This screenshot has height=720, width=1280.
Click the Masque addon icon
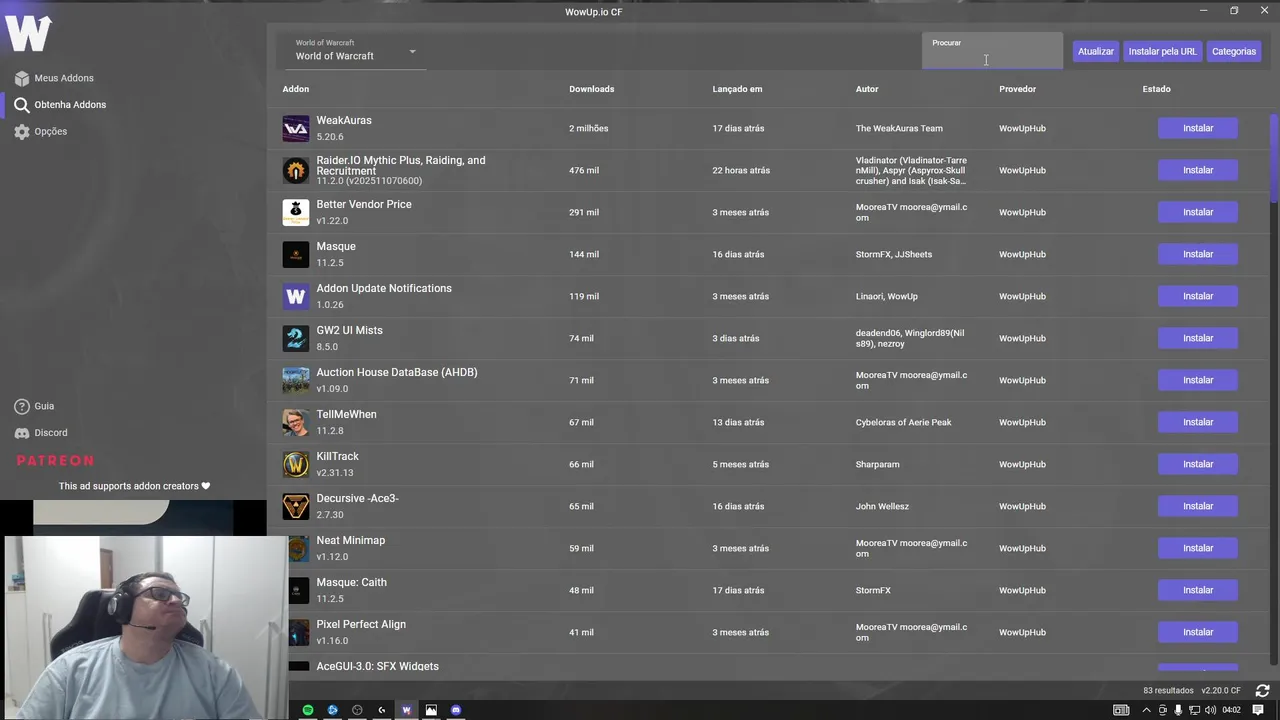coord(296,254)
